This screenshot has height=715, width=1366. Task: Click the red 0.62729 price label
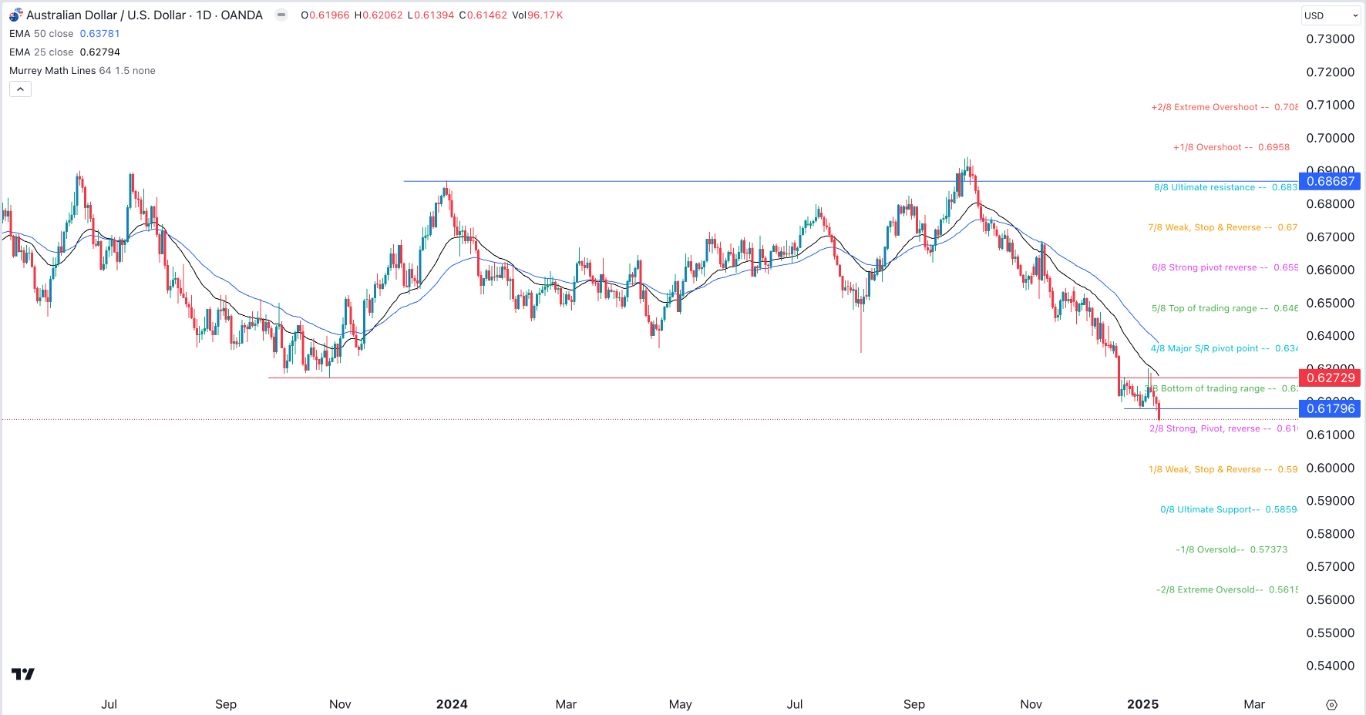1330,377
